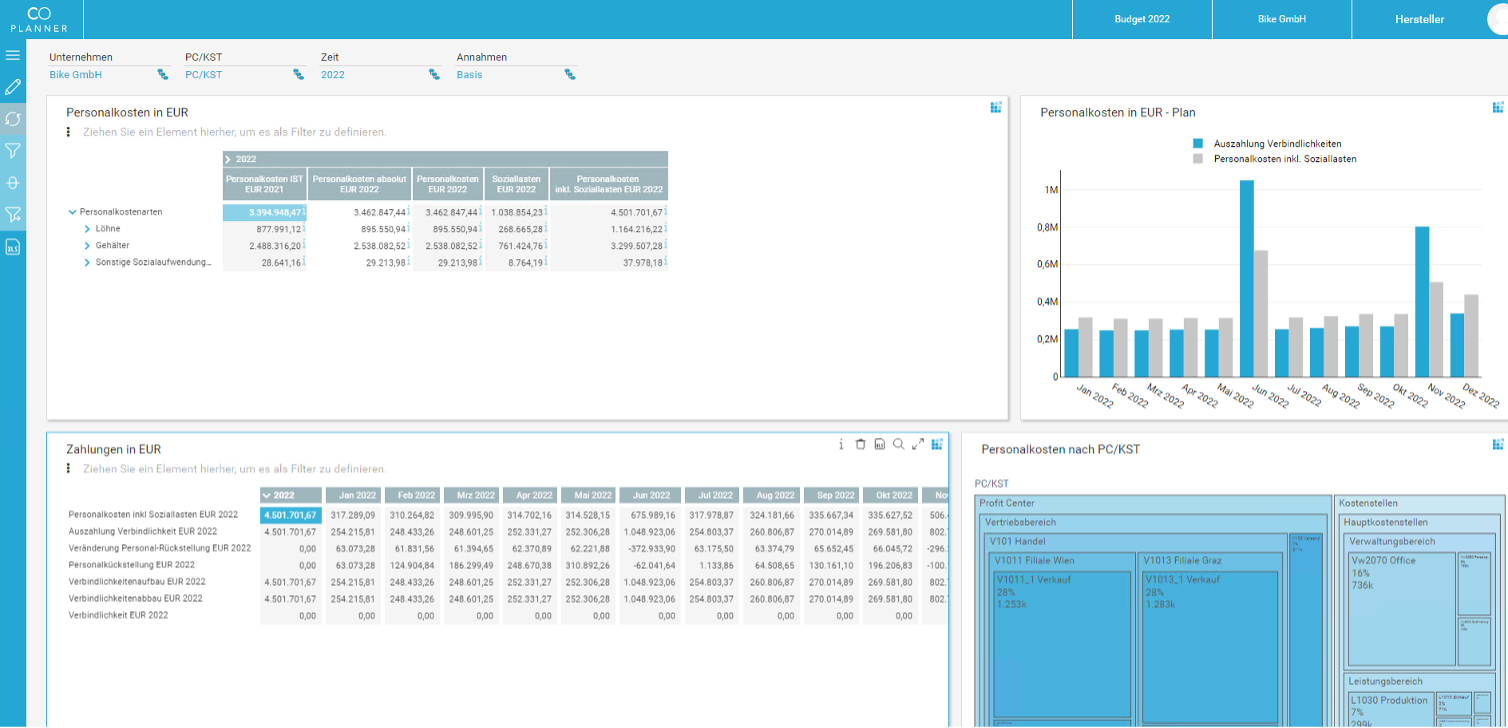Select the highlighted cell 3.394.948,47 in the table
Image resolution: width=1508 pixels, height=728 pixels.
tap(265, 211)
